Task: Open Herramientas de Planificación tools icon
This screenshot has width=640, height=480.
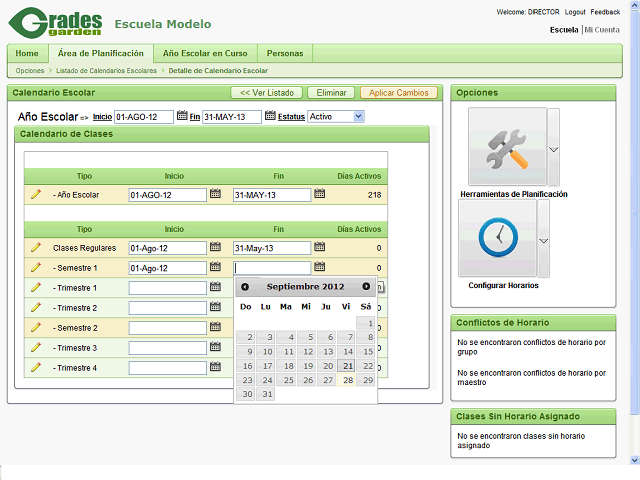Action: pos(507,147)
